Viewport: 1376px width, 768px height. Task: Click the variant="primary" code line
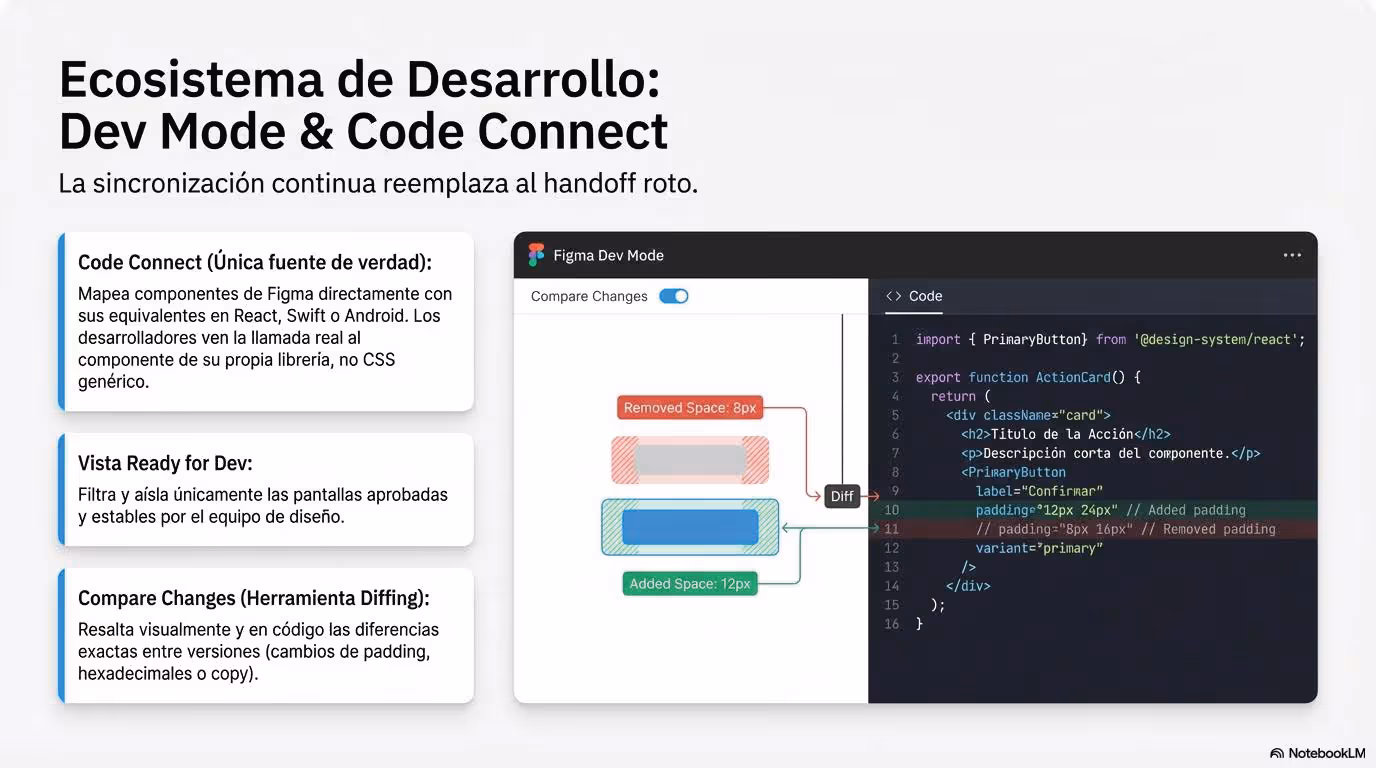[1039, 548]
